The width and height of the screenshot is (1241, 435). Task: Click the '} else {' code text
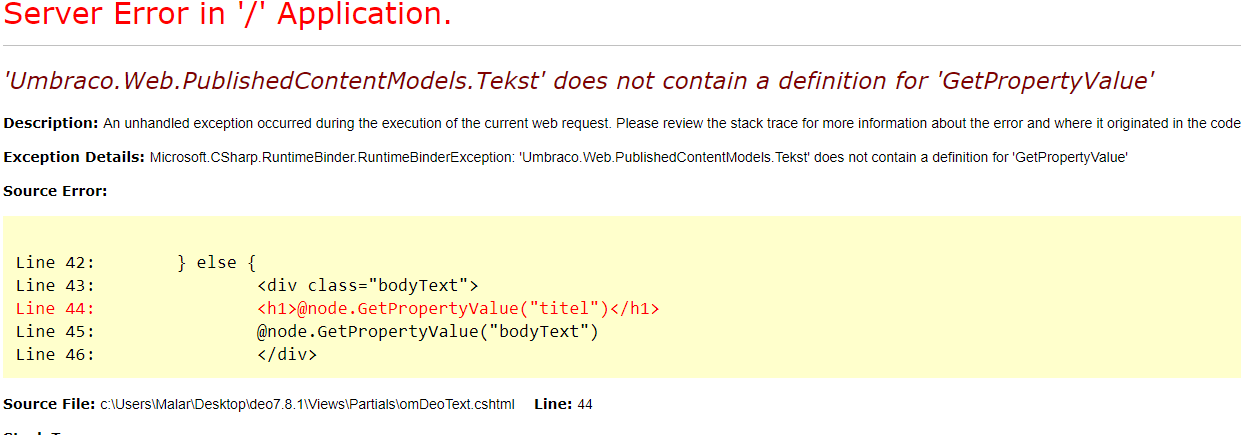click(x=217, y=263)
